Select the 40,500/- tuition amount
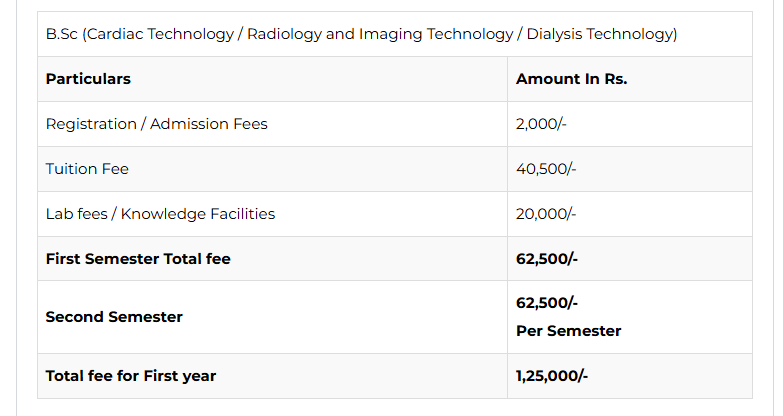This screenshot has width=783, height=416. [545, 169]
